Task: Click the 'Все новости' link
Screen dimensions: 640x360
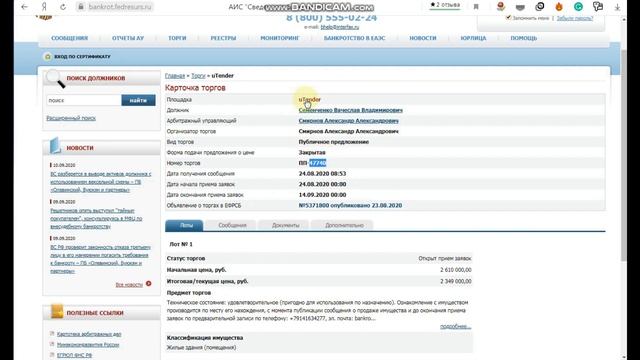Action: coord(129,284)
